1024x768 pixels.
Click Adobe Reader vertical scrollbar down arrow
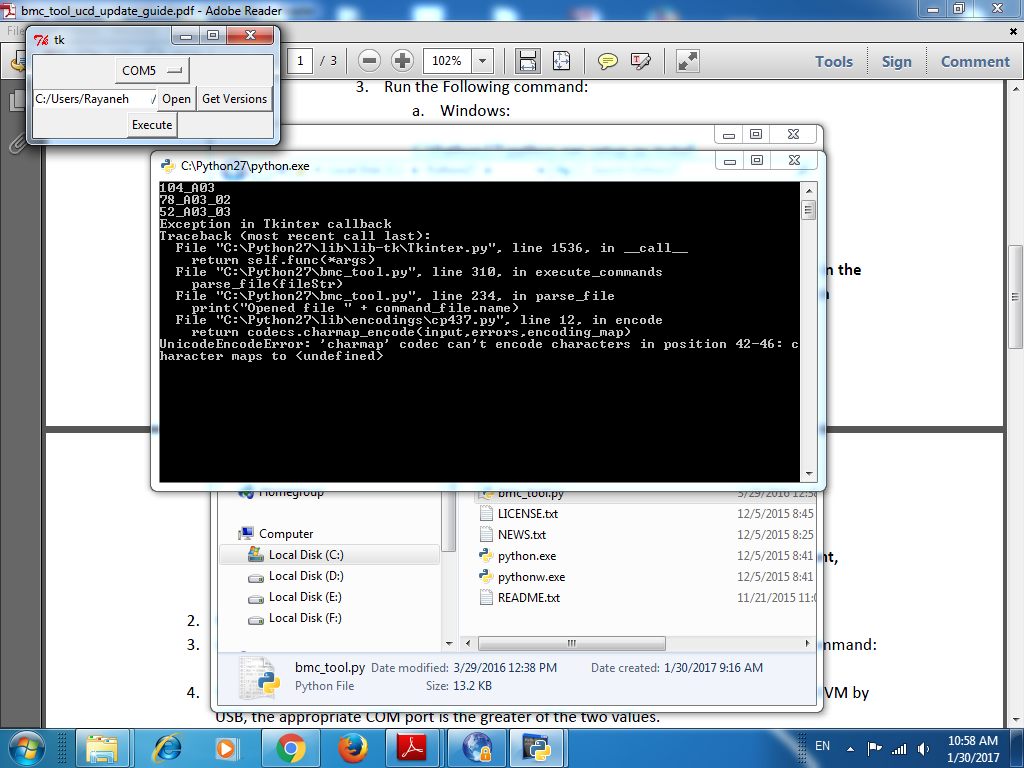tap(1016, 720)
